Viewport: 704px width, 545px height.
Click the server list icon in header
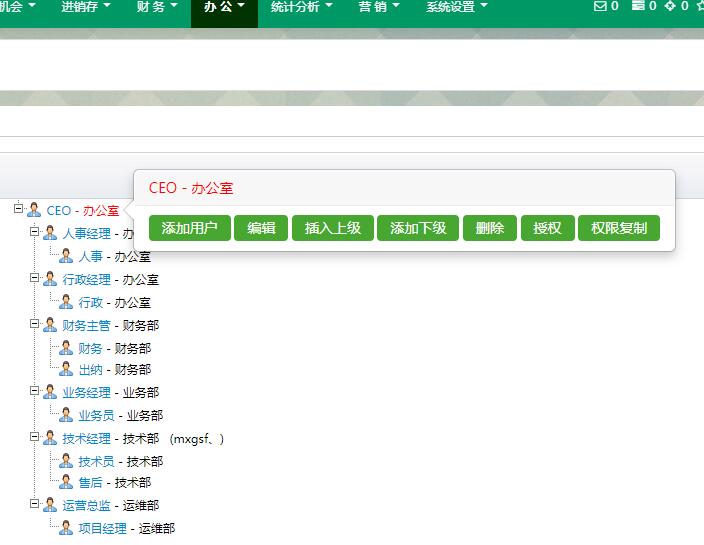(638, 6)
